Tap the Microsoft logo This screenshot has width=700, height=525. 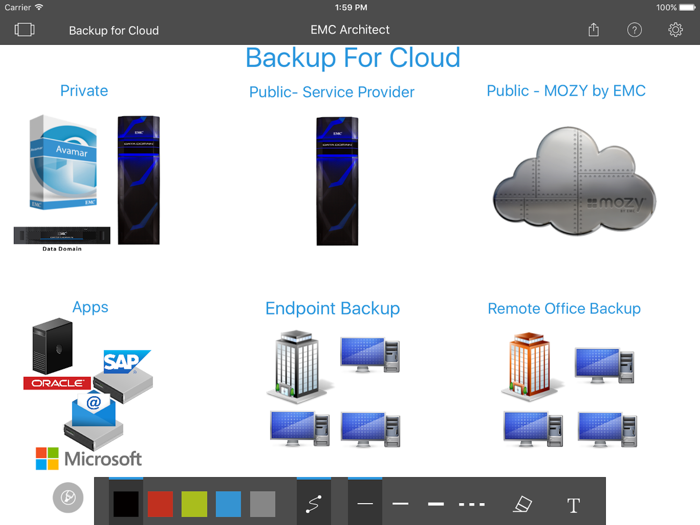click(x=89, y=458)
